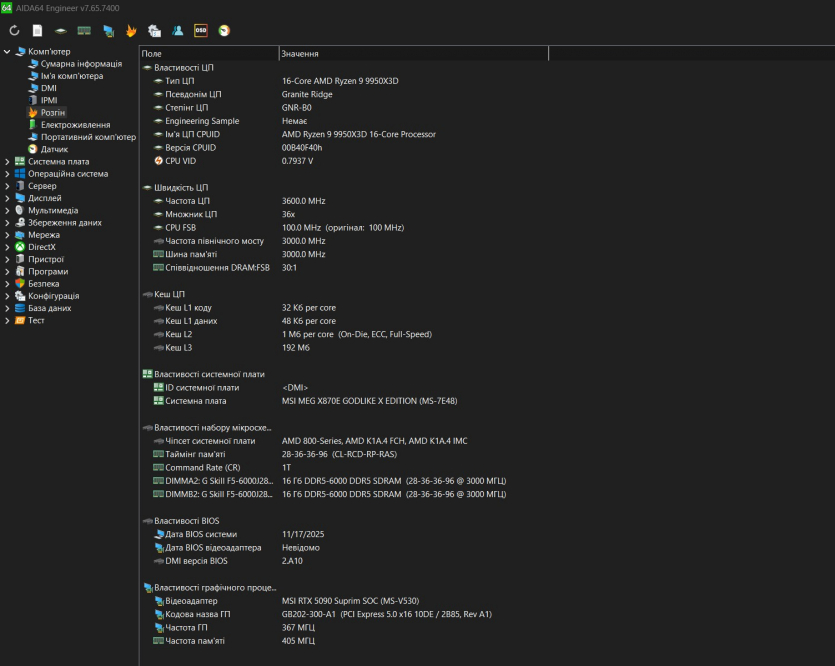The image size is (835, 666).
Task: Click the memory module toolbar icon
Action: [84, 31]
